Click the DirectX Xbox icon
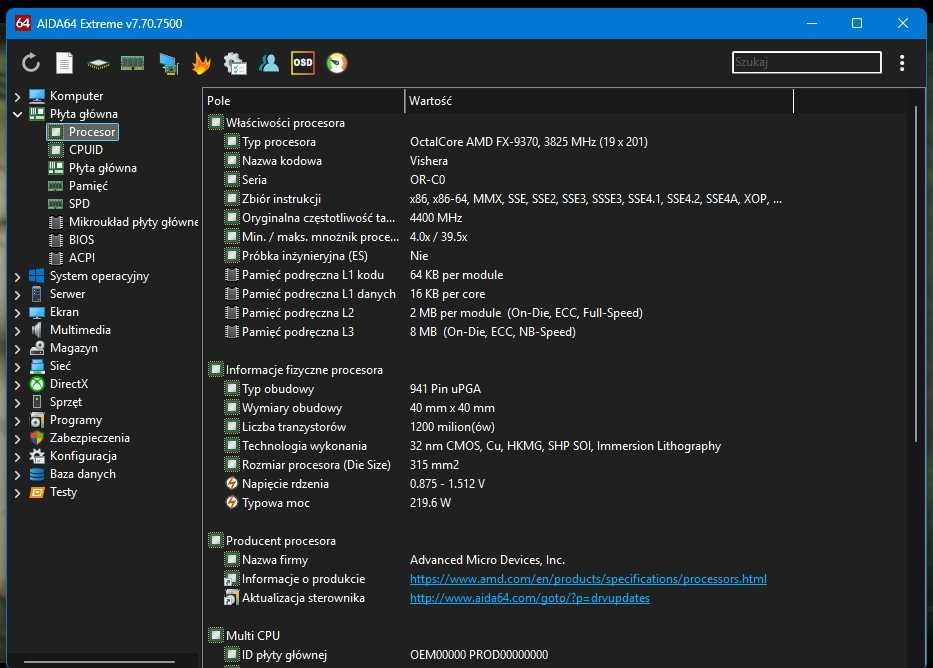Screen dimensions: 933x668 coord(37,384)
